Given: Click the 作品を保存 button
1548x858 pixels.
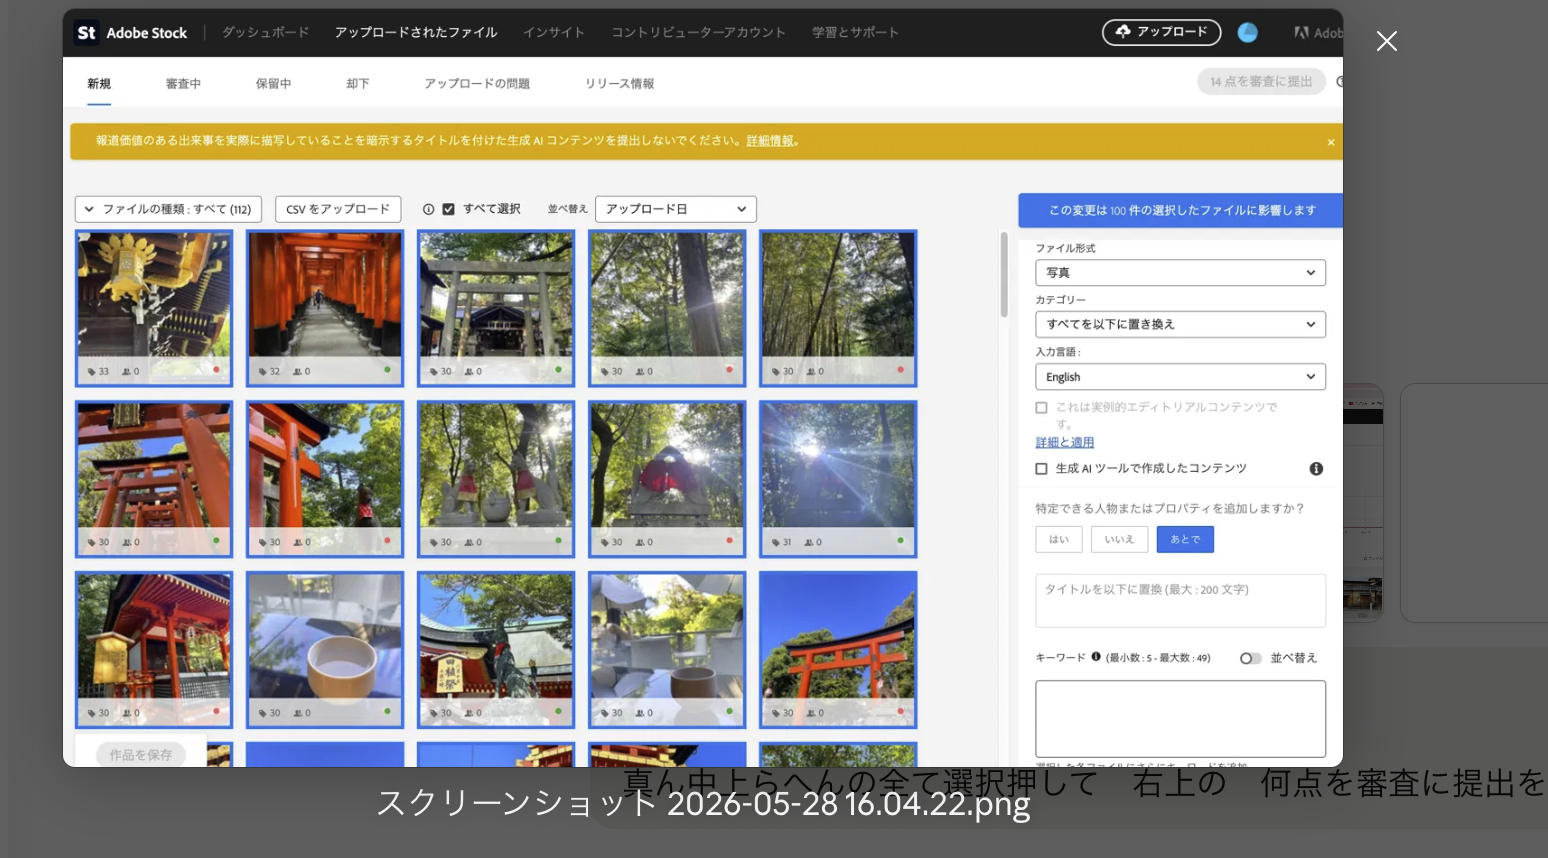Looking at the screenshot, I should 141,755.
